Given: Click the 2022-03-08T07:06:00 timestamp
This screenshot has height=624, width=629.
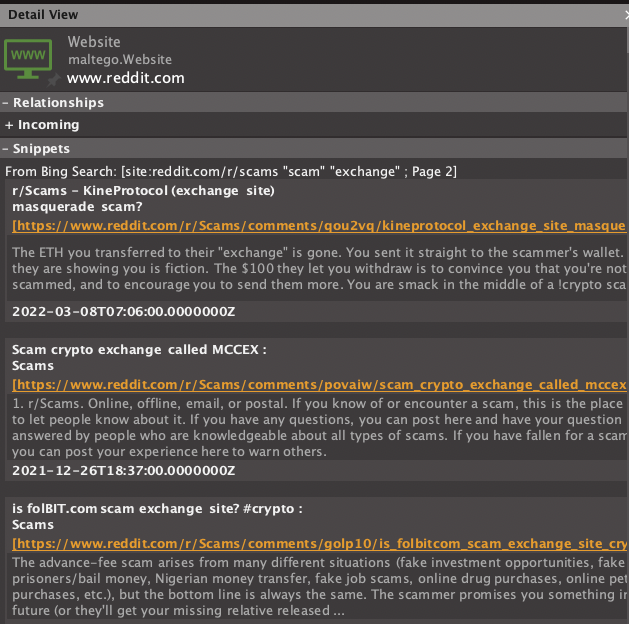Looking at the screenshot, I should pos(124,312).
